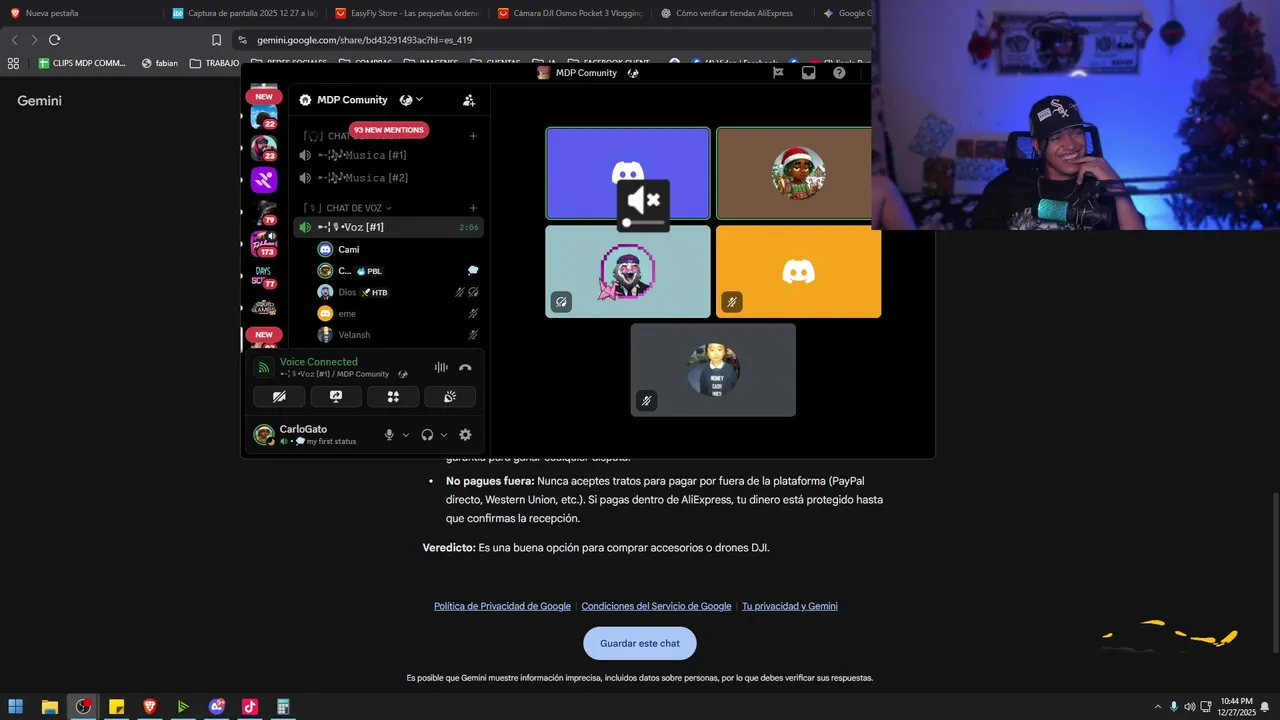Viewport: 1280px width, 720px height.
Task: Open fabian bookmark
Action: (x=159, y=63)
